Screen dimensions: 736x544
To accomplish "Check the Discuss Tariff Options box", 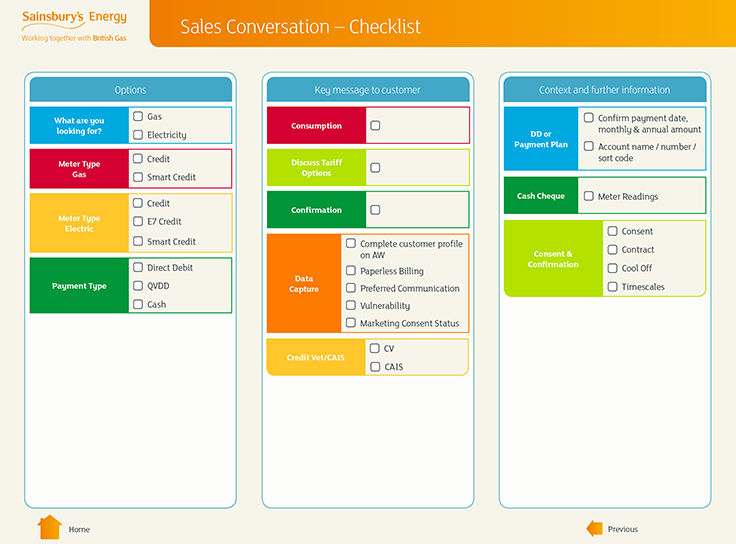I will [x=375, y=168].
